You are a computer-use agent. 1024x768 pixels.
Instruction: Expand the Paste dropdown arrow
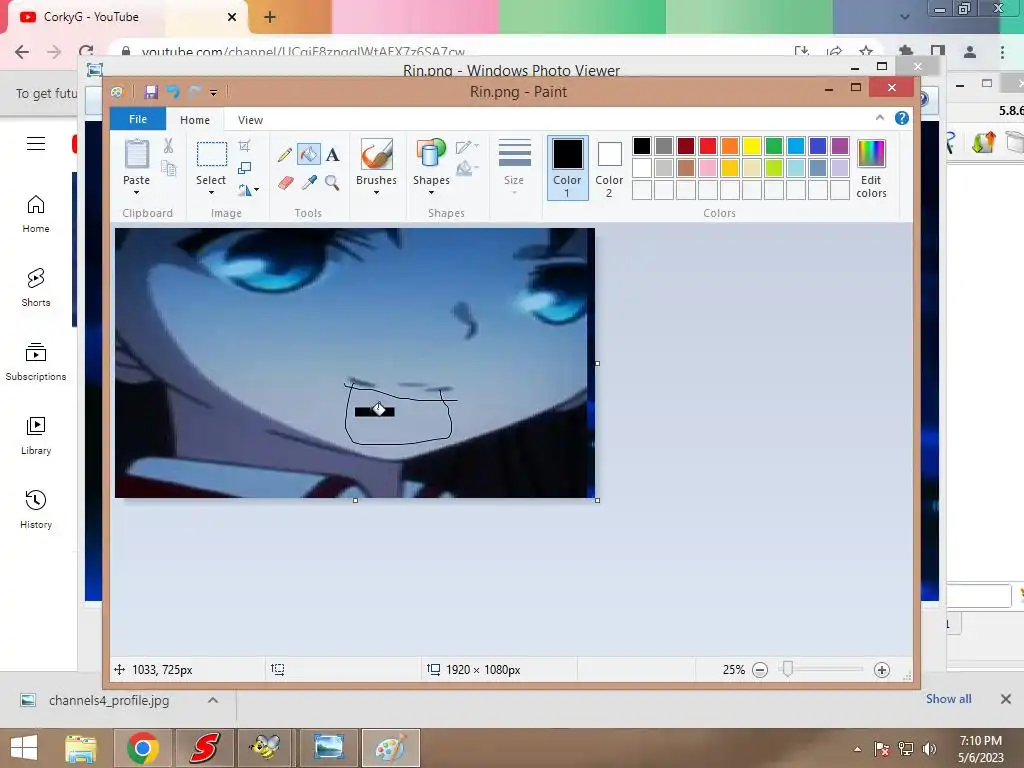[136, 193]
